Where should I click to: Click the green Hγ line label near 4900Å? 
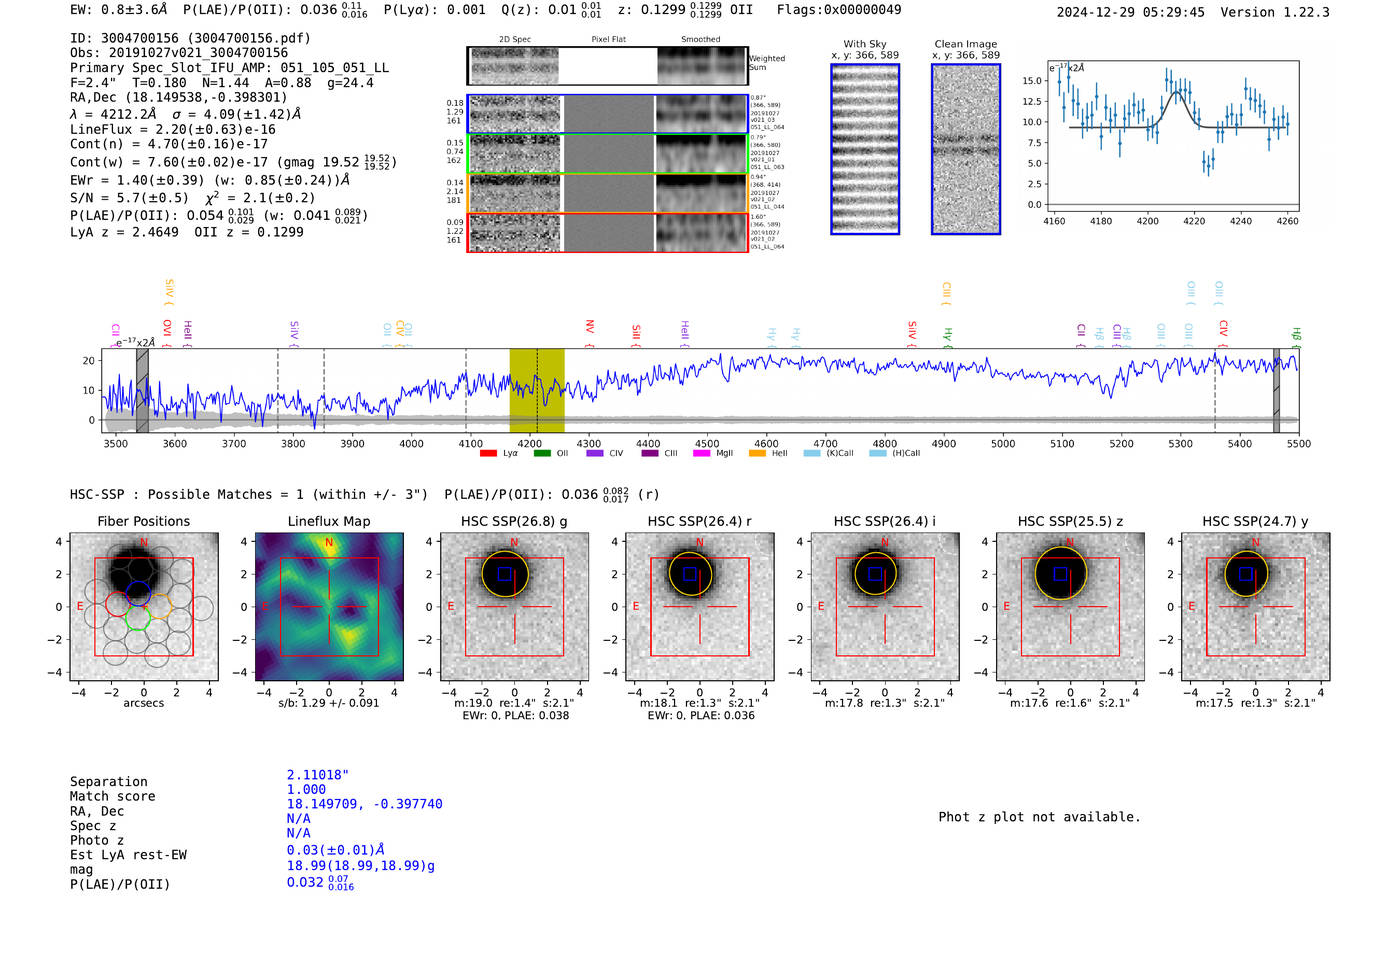pos(947,336)
